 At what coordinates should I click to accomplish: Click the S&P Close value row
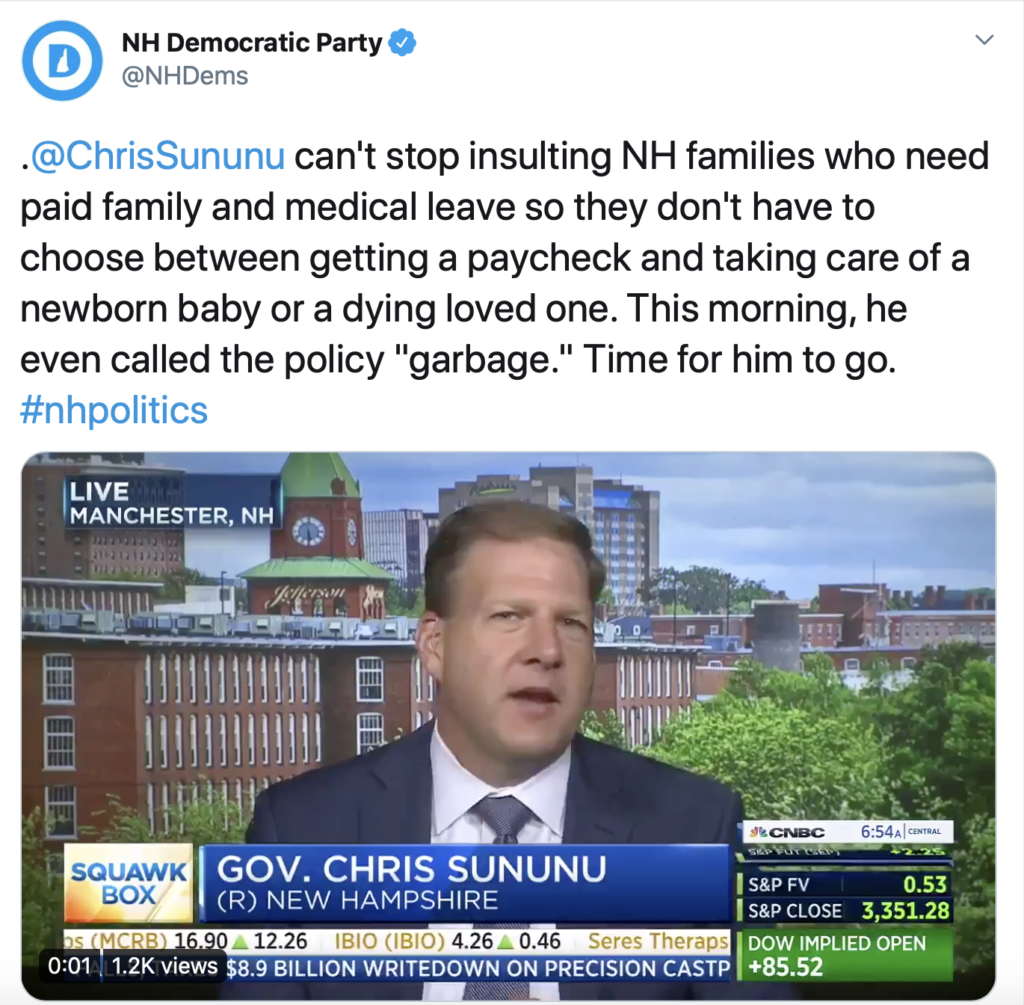(845, 910)
